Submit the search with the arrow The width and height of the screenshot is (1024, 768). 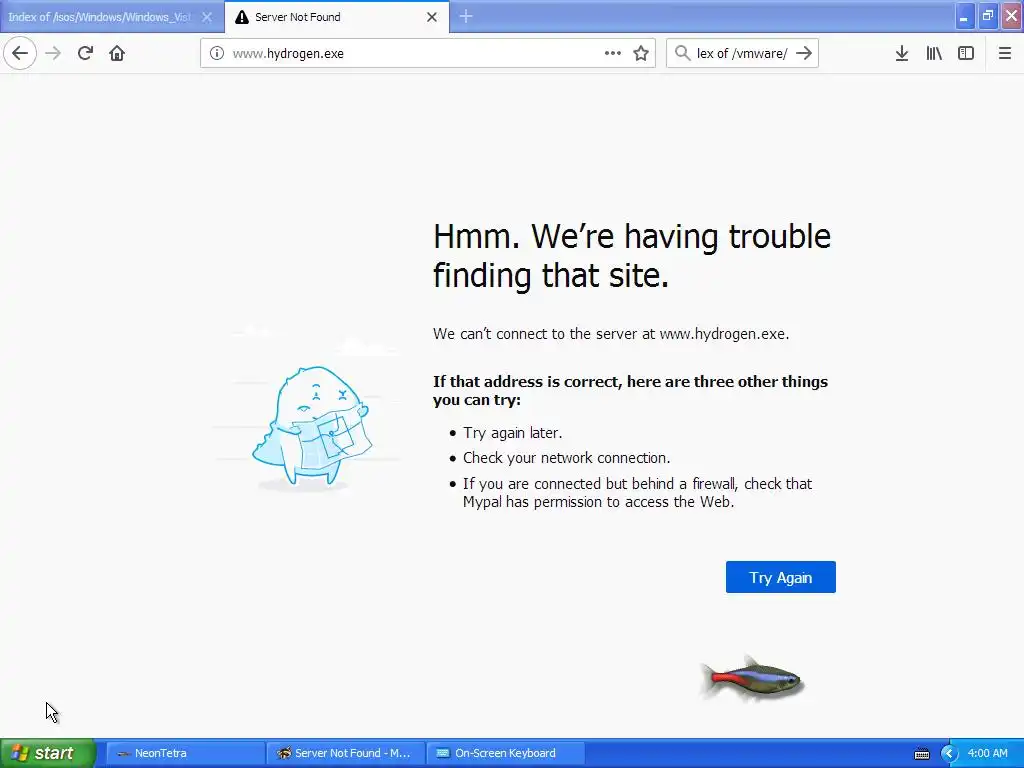[x=804, y=53]
